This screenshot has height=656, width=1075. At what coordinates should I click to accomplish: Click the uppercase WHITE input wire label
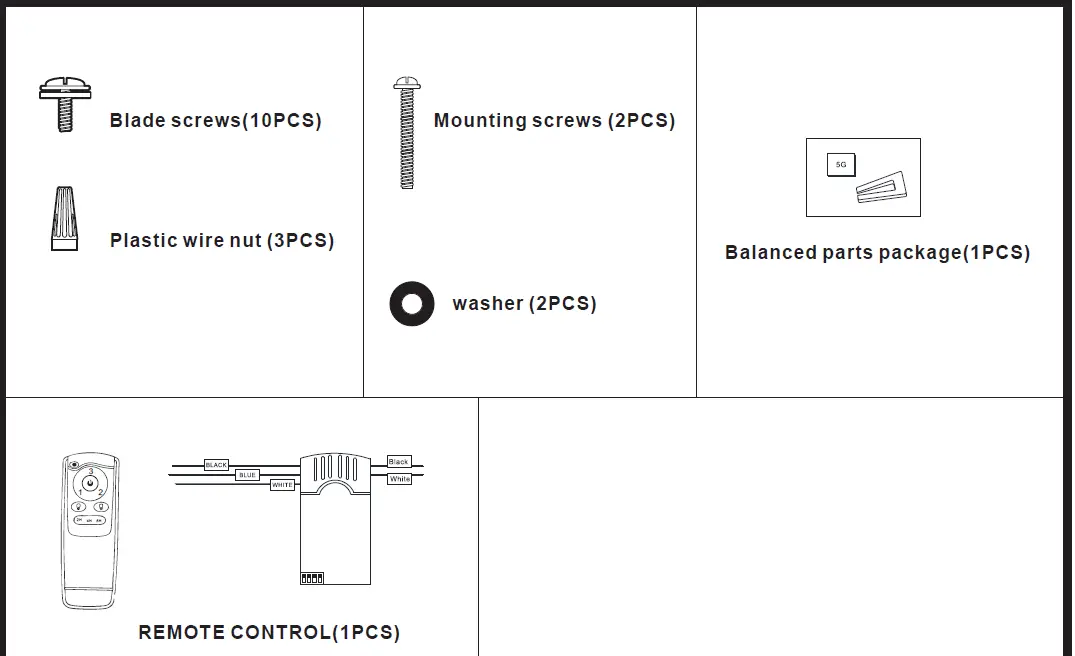(x=283, y=485)
